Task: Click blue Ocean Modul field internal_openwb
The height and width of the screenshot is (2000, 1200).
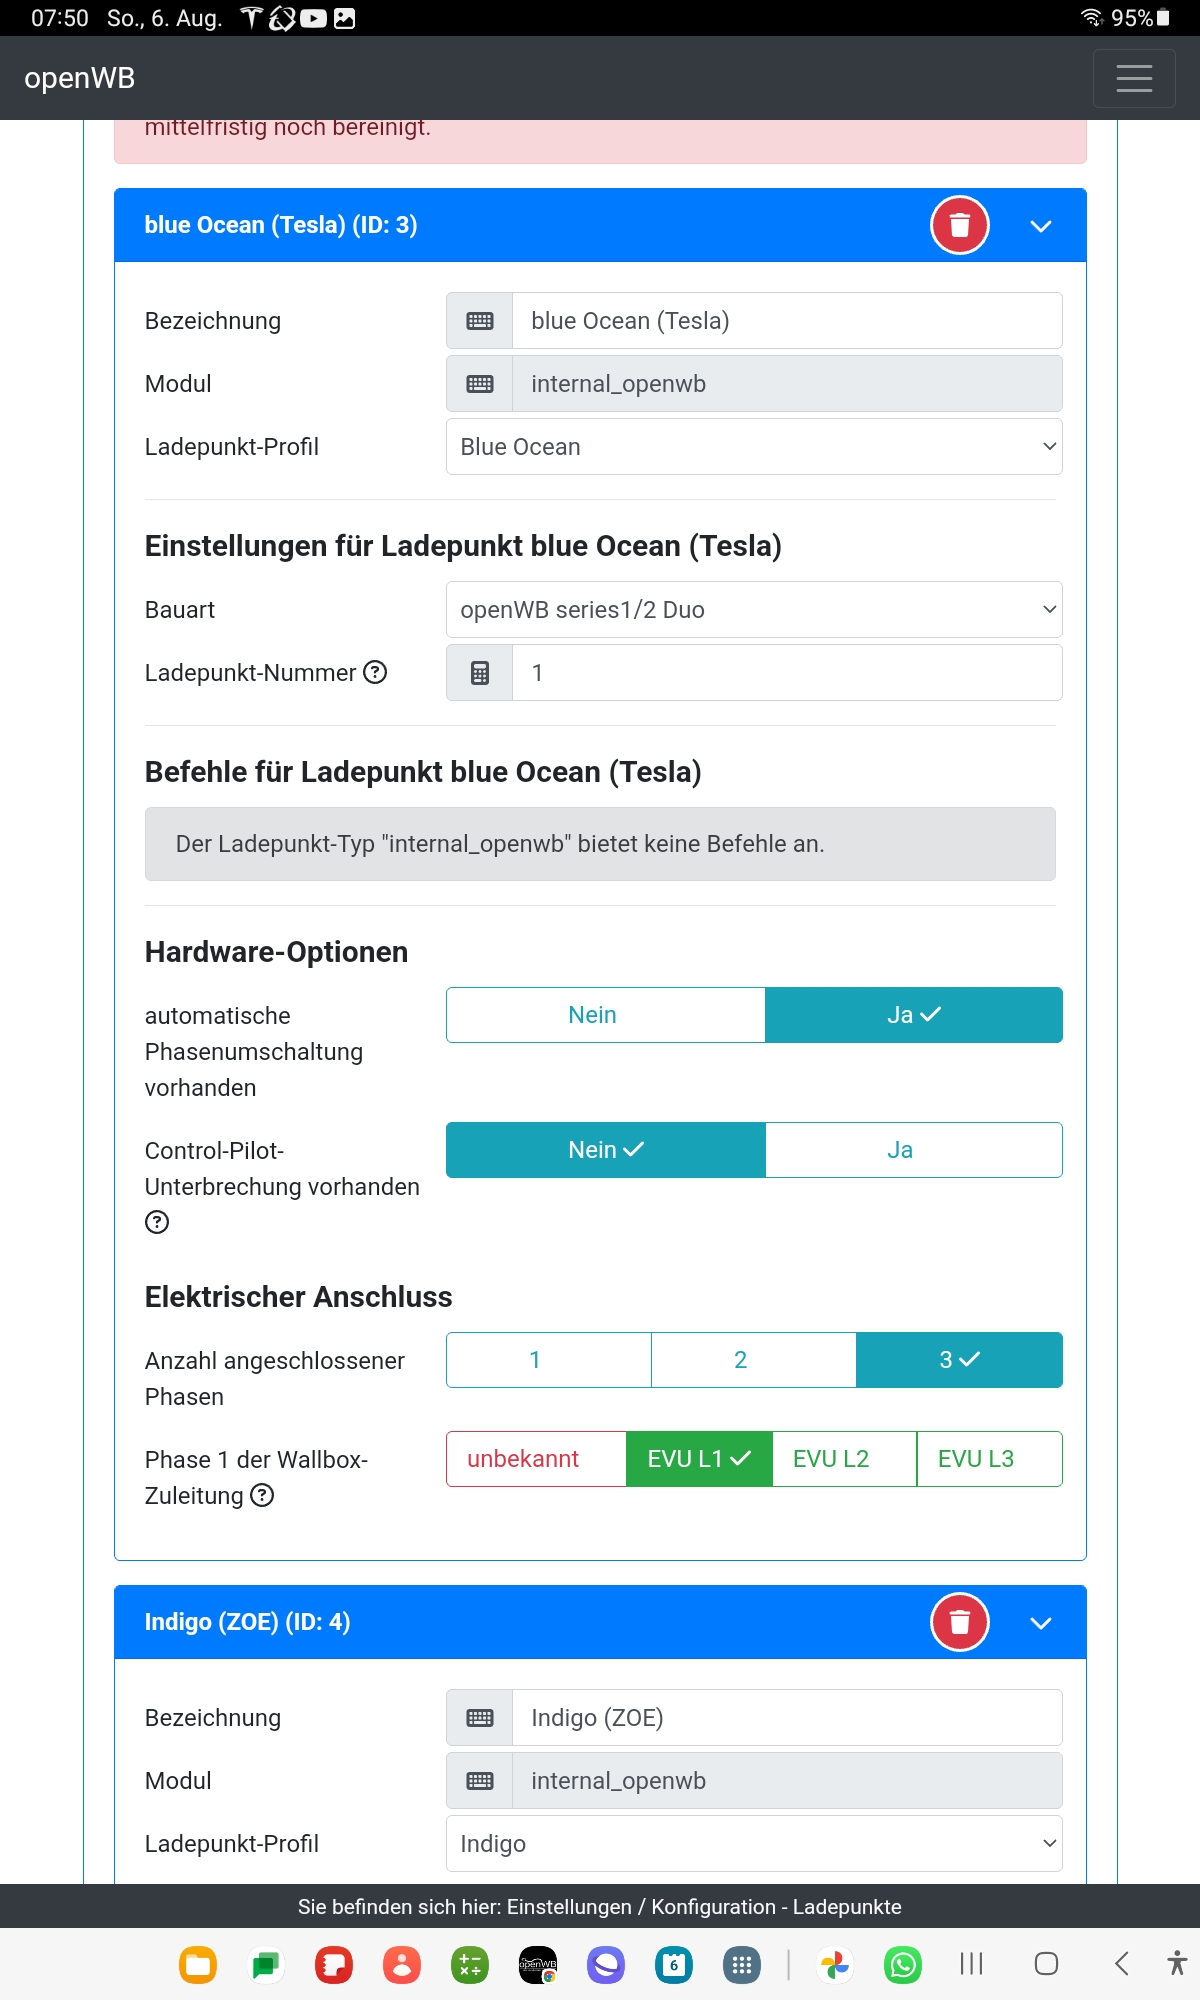Action: (787, 384)
